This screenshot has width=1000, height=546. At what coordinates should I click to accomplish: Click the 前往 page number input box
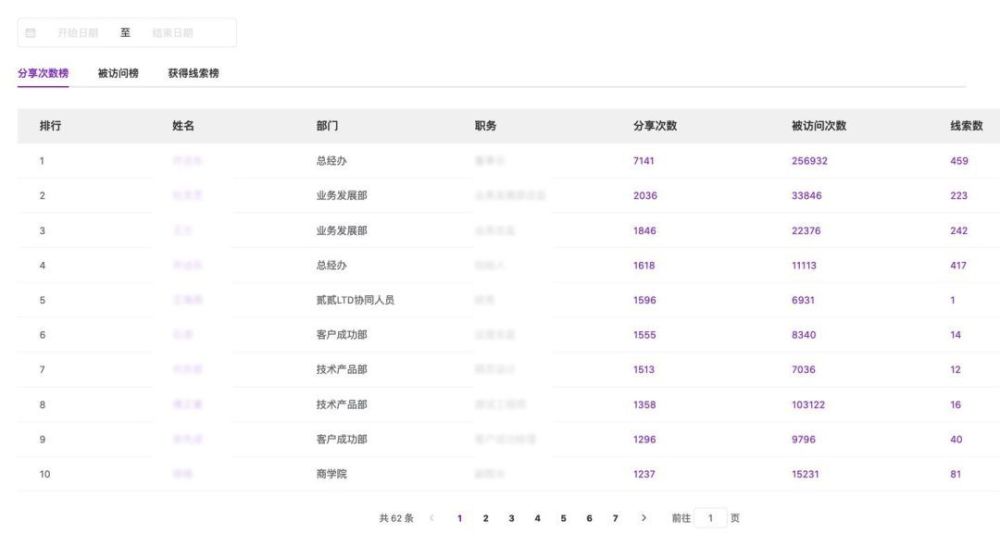pyautogui.click(x=710, y=518)
